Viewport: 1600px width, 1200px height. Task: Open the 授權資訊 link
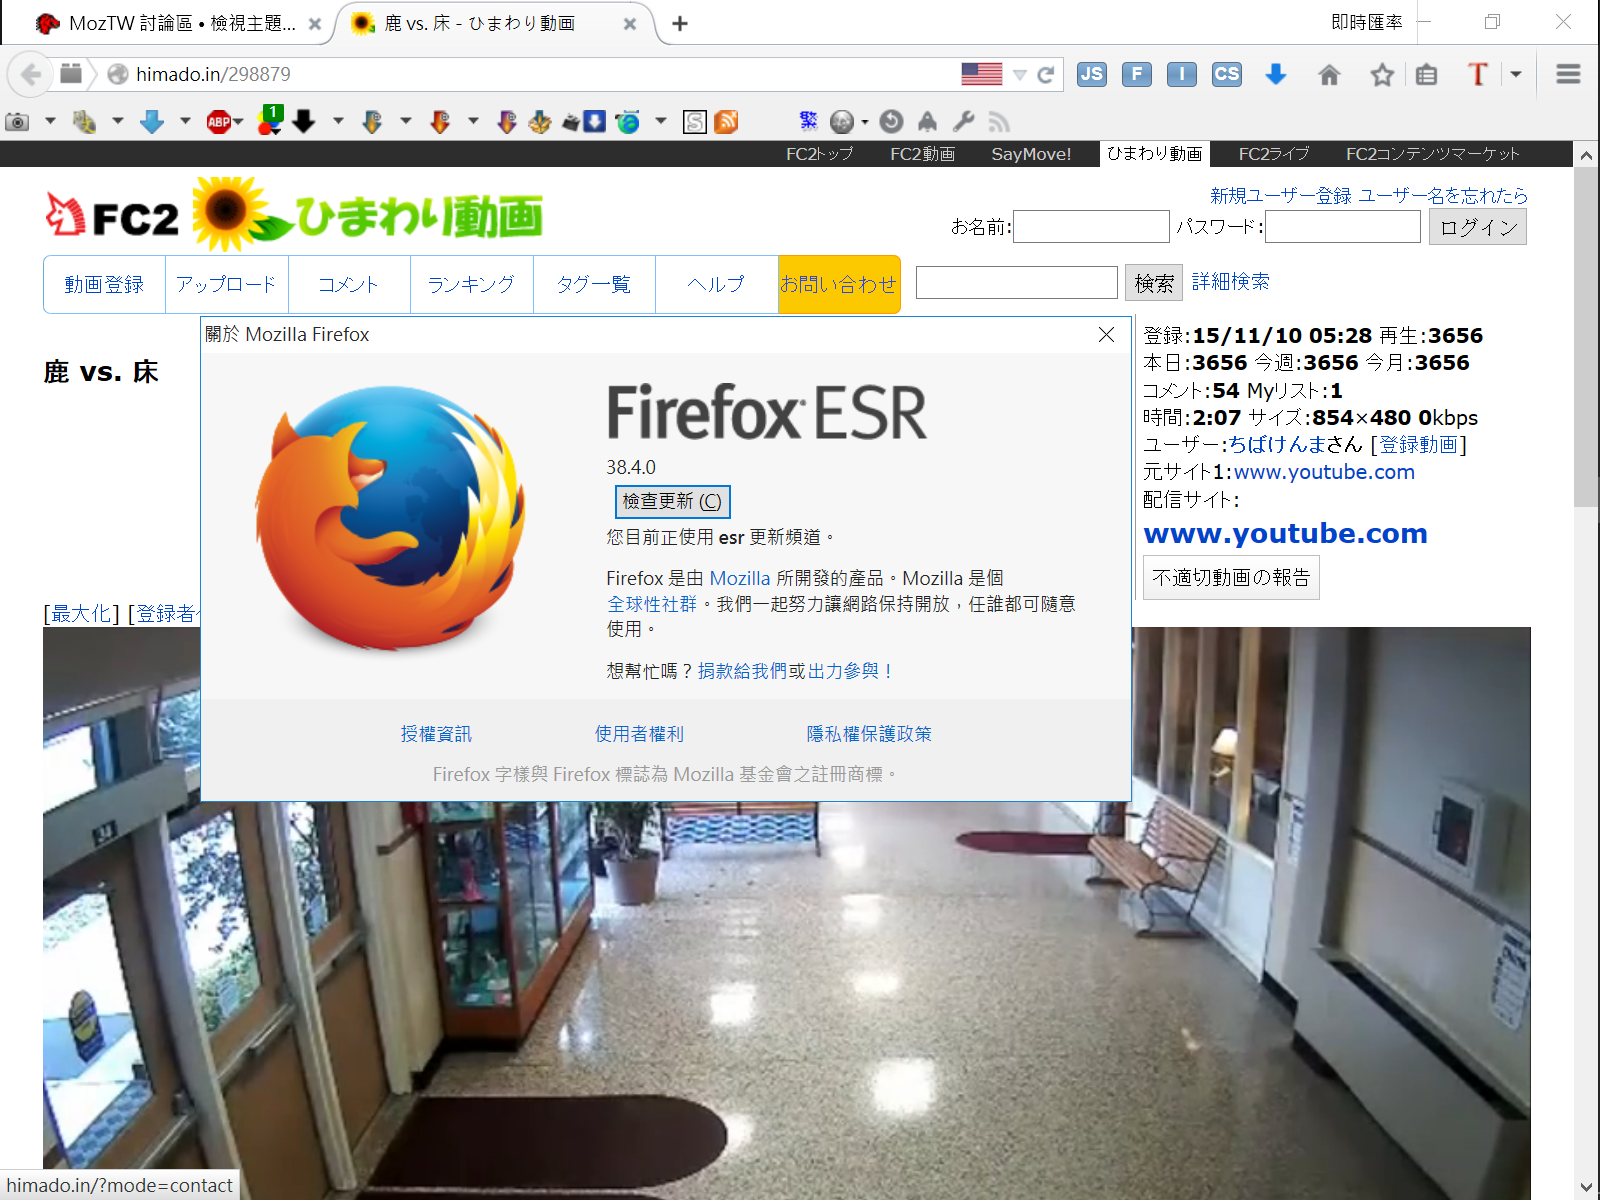point(436,734)
